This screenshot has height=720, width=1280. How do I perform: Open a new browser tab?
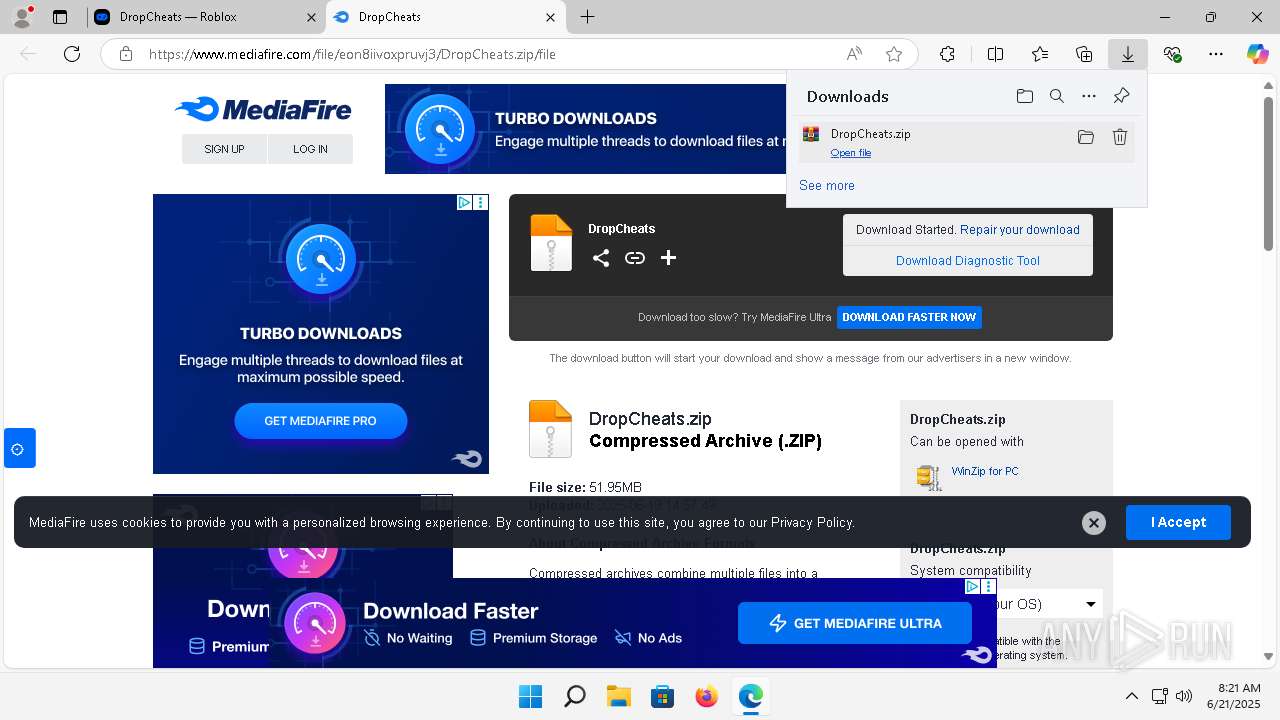click(x=588, y=17)
